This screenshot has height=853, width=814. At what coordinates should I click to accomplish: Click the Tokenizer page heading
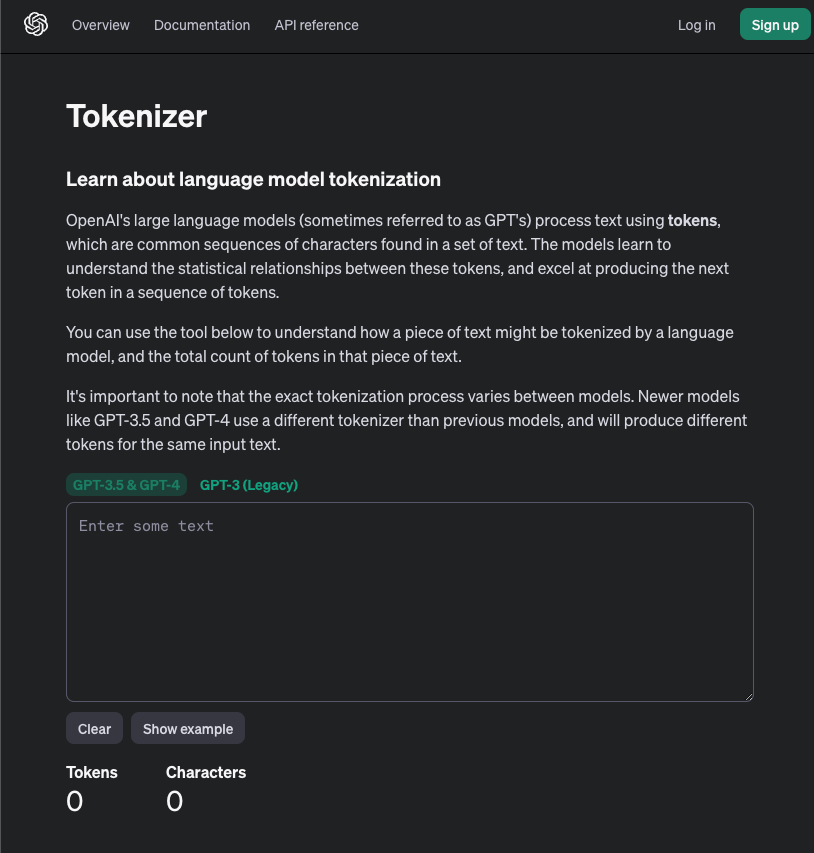(136, 116)
